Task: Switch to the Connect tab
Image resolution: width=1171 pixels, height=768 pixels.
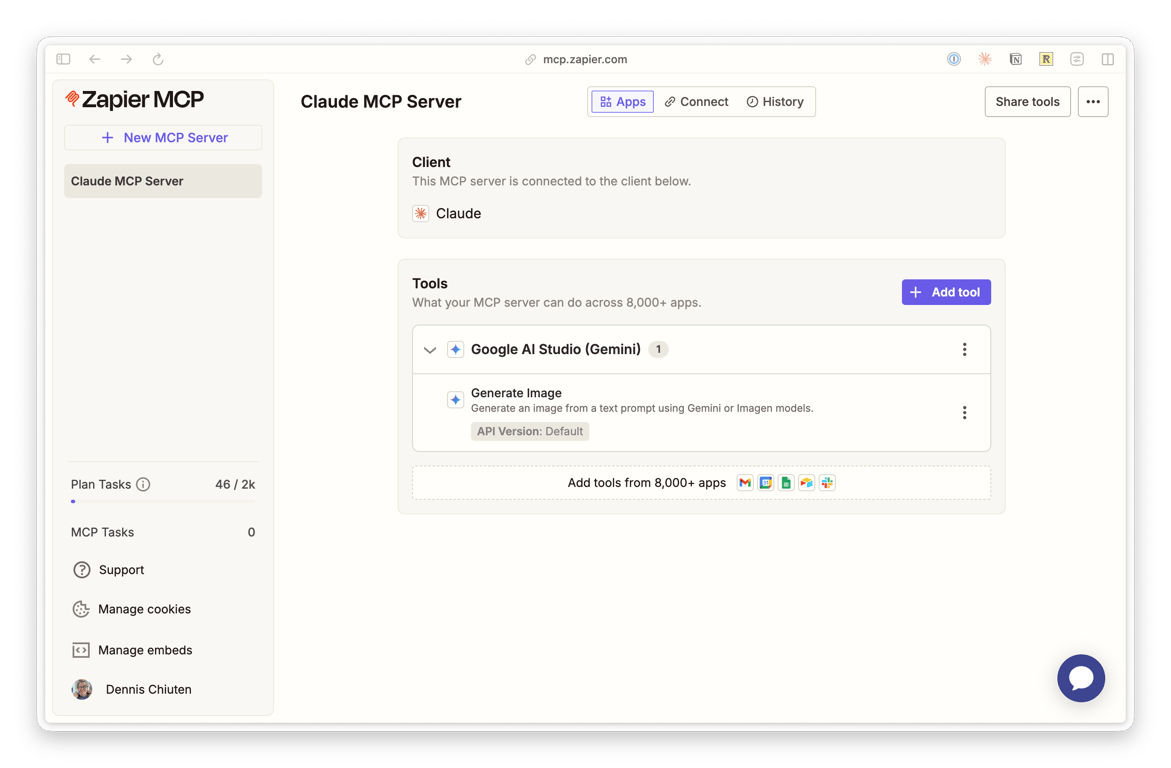Action: tap(696, 102)
